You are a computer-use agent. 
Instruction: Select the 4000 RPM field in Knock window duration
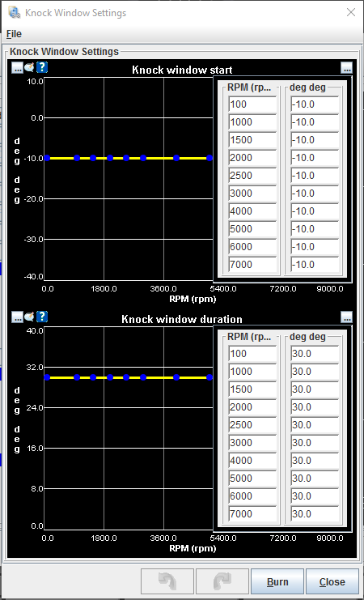[252, 460]
